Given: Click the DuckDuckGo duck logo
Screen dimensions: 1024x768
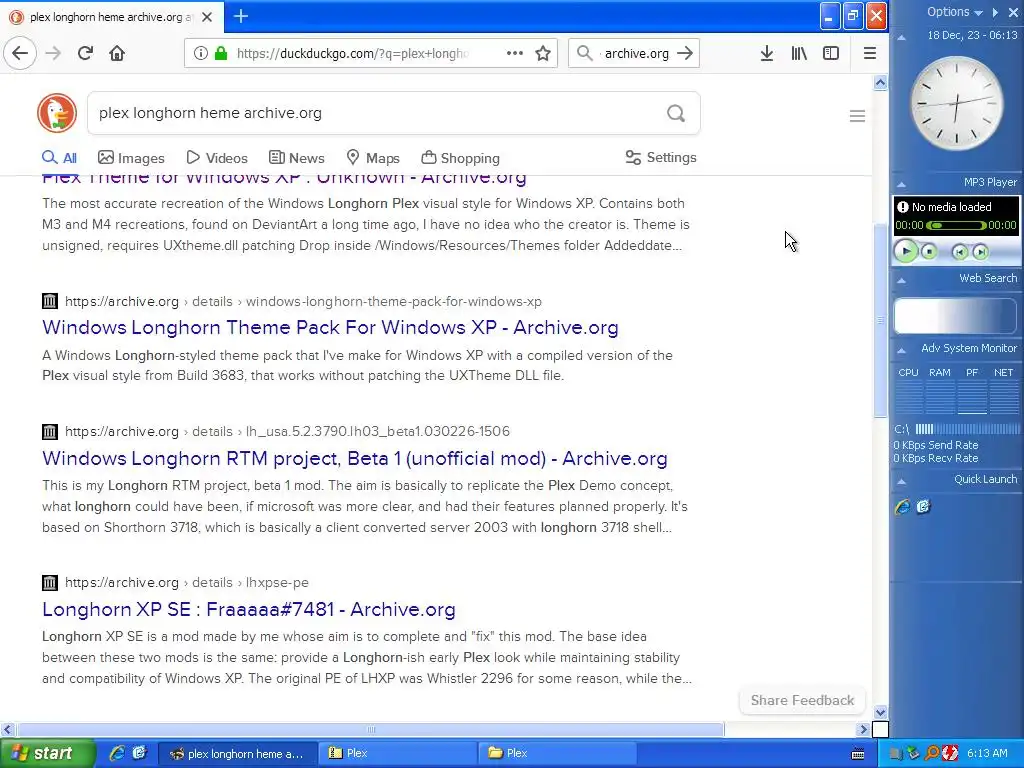Looking at the screenshot, I should [57, 113].
